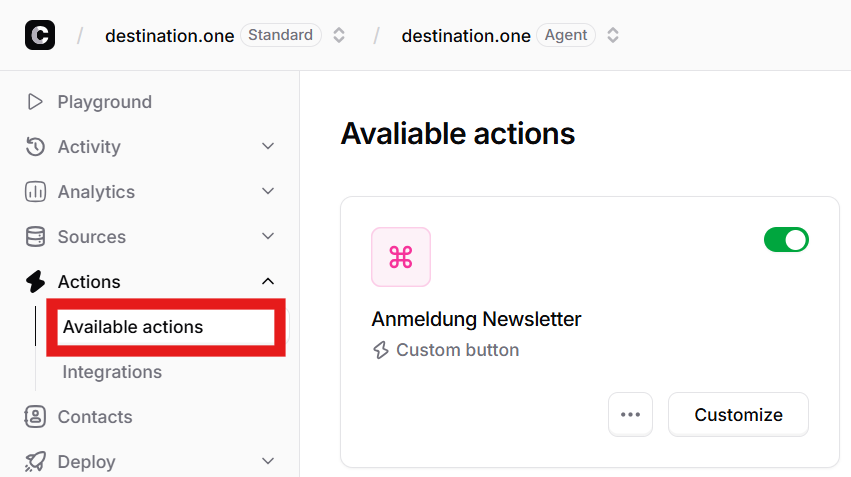
Task: Click the black C logo icon
Action: [x=40, y=35]
